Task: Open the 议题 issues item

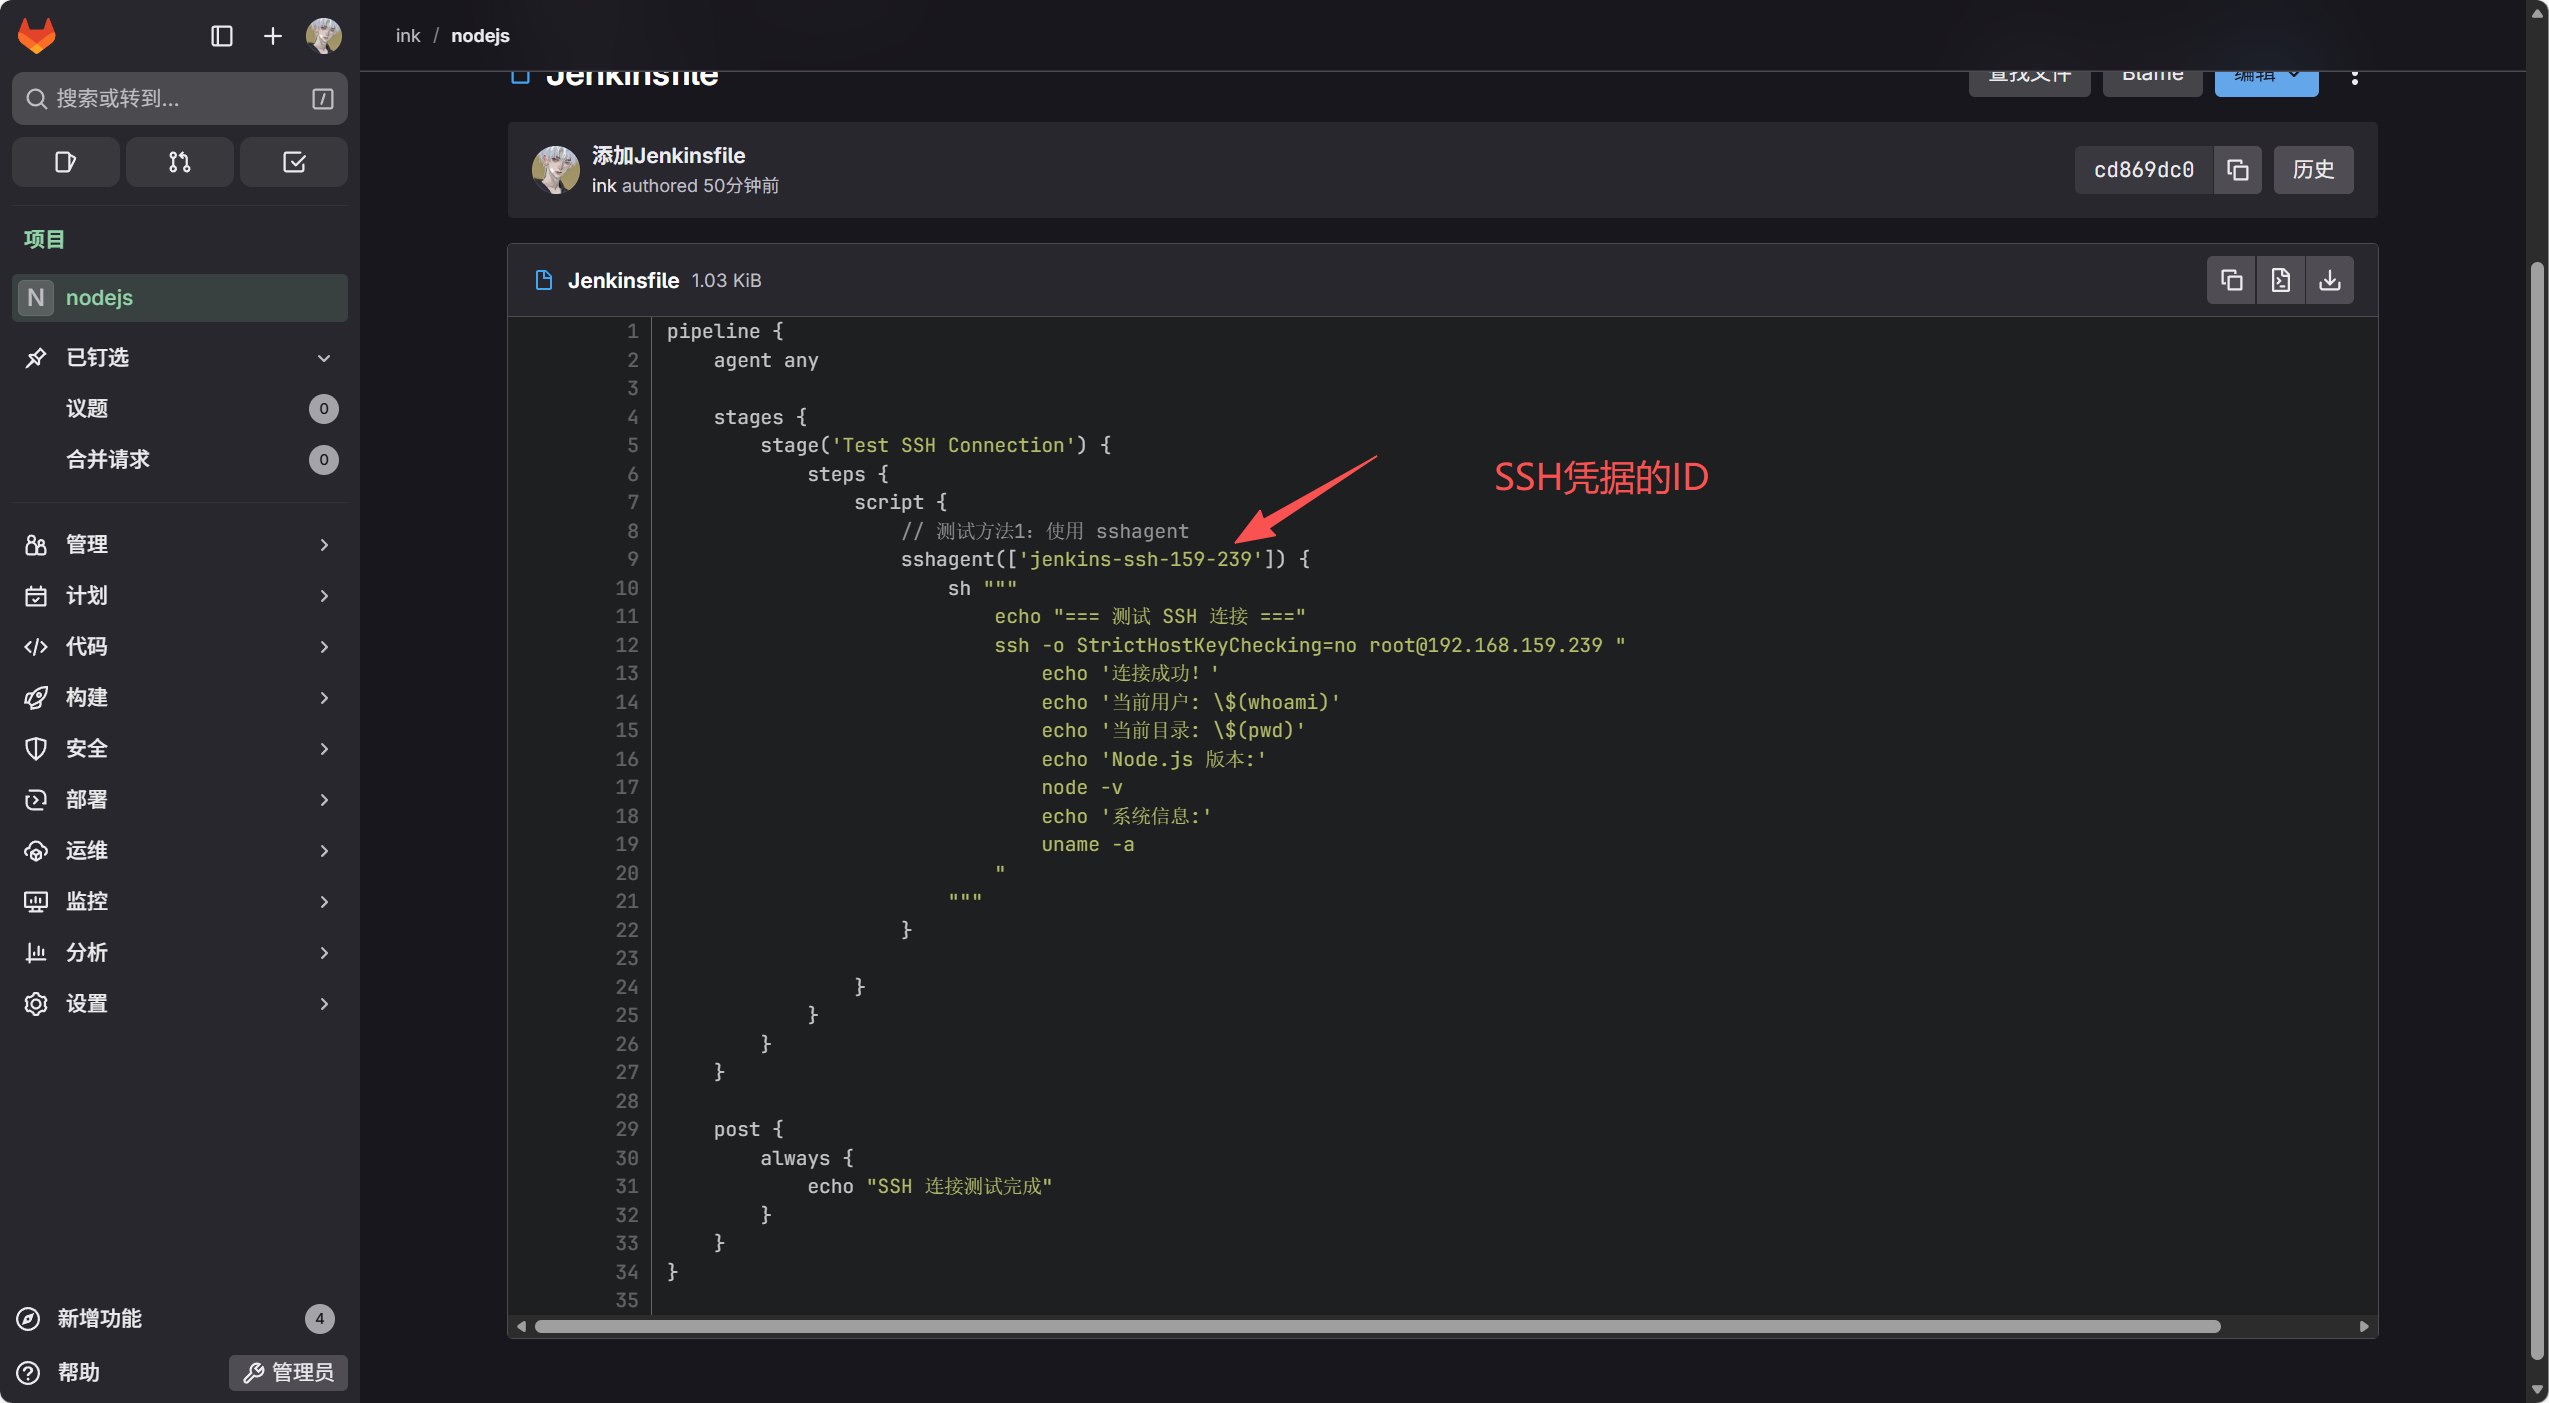Action: (x=87, y=408)
